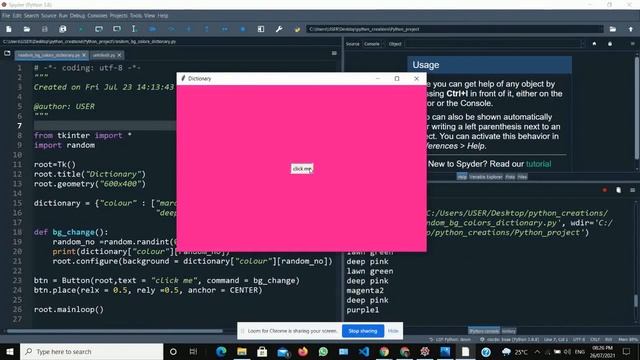Viewport: 640px width, 360px height.
Task: Browse for a working directory
Action: pyautogui.click(x=613, y=29)
